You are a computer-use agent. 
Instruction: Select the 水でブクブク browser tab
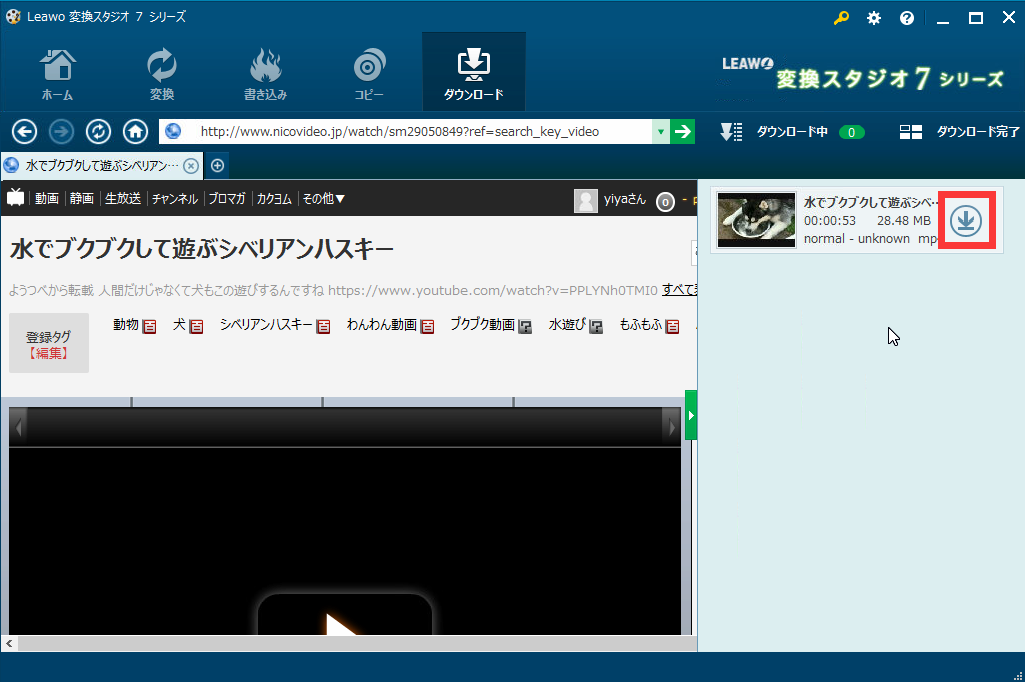(x=95, y=165)
